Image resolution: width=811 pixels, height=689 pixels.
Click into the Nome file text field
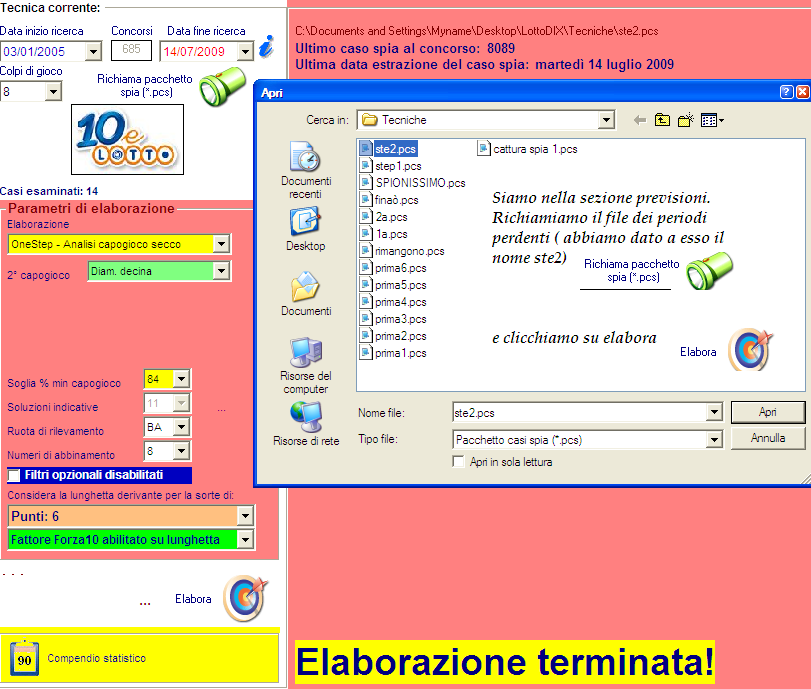coord(579,412)
